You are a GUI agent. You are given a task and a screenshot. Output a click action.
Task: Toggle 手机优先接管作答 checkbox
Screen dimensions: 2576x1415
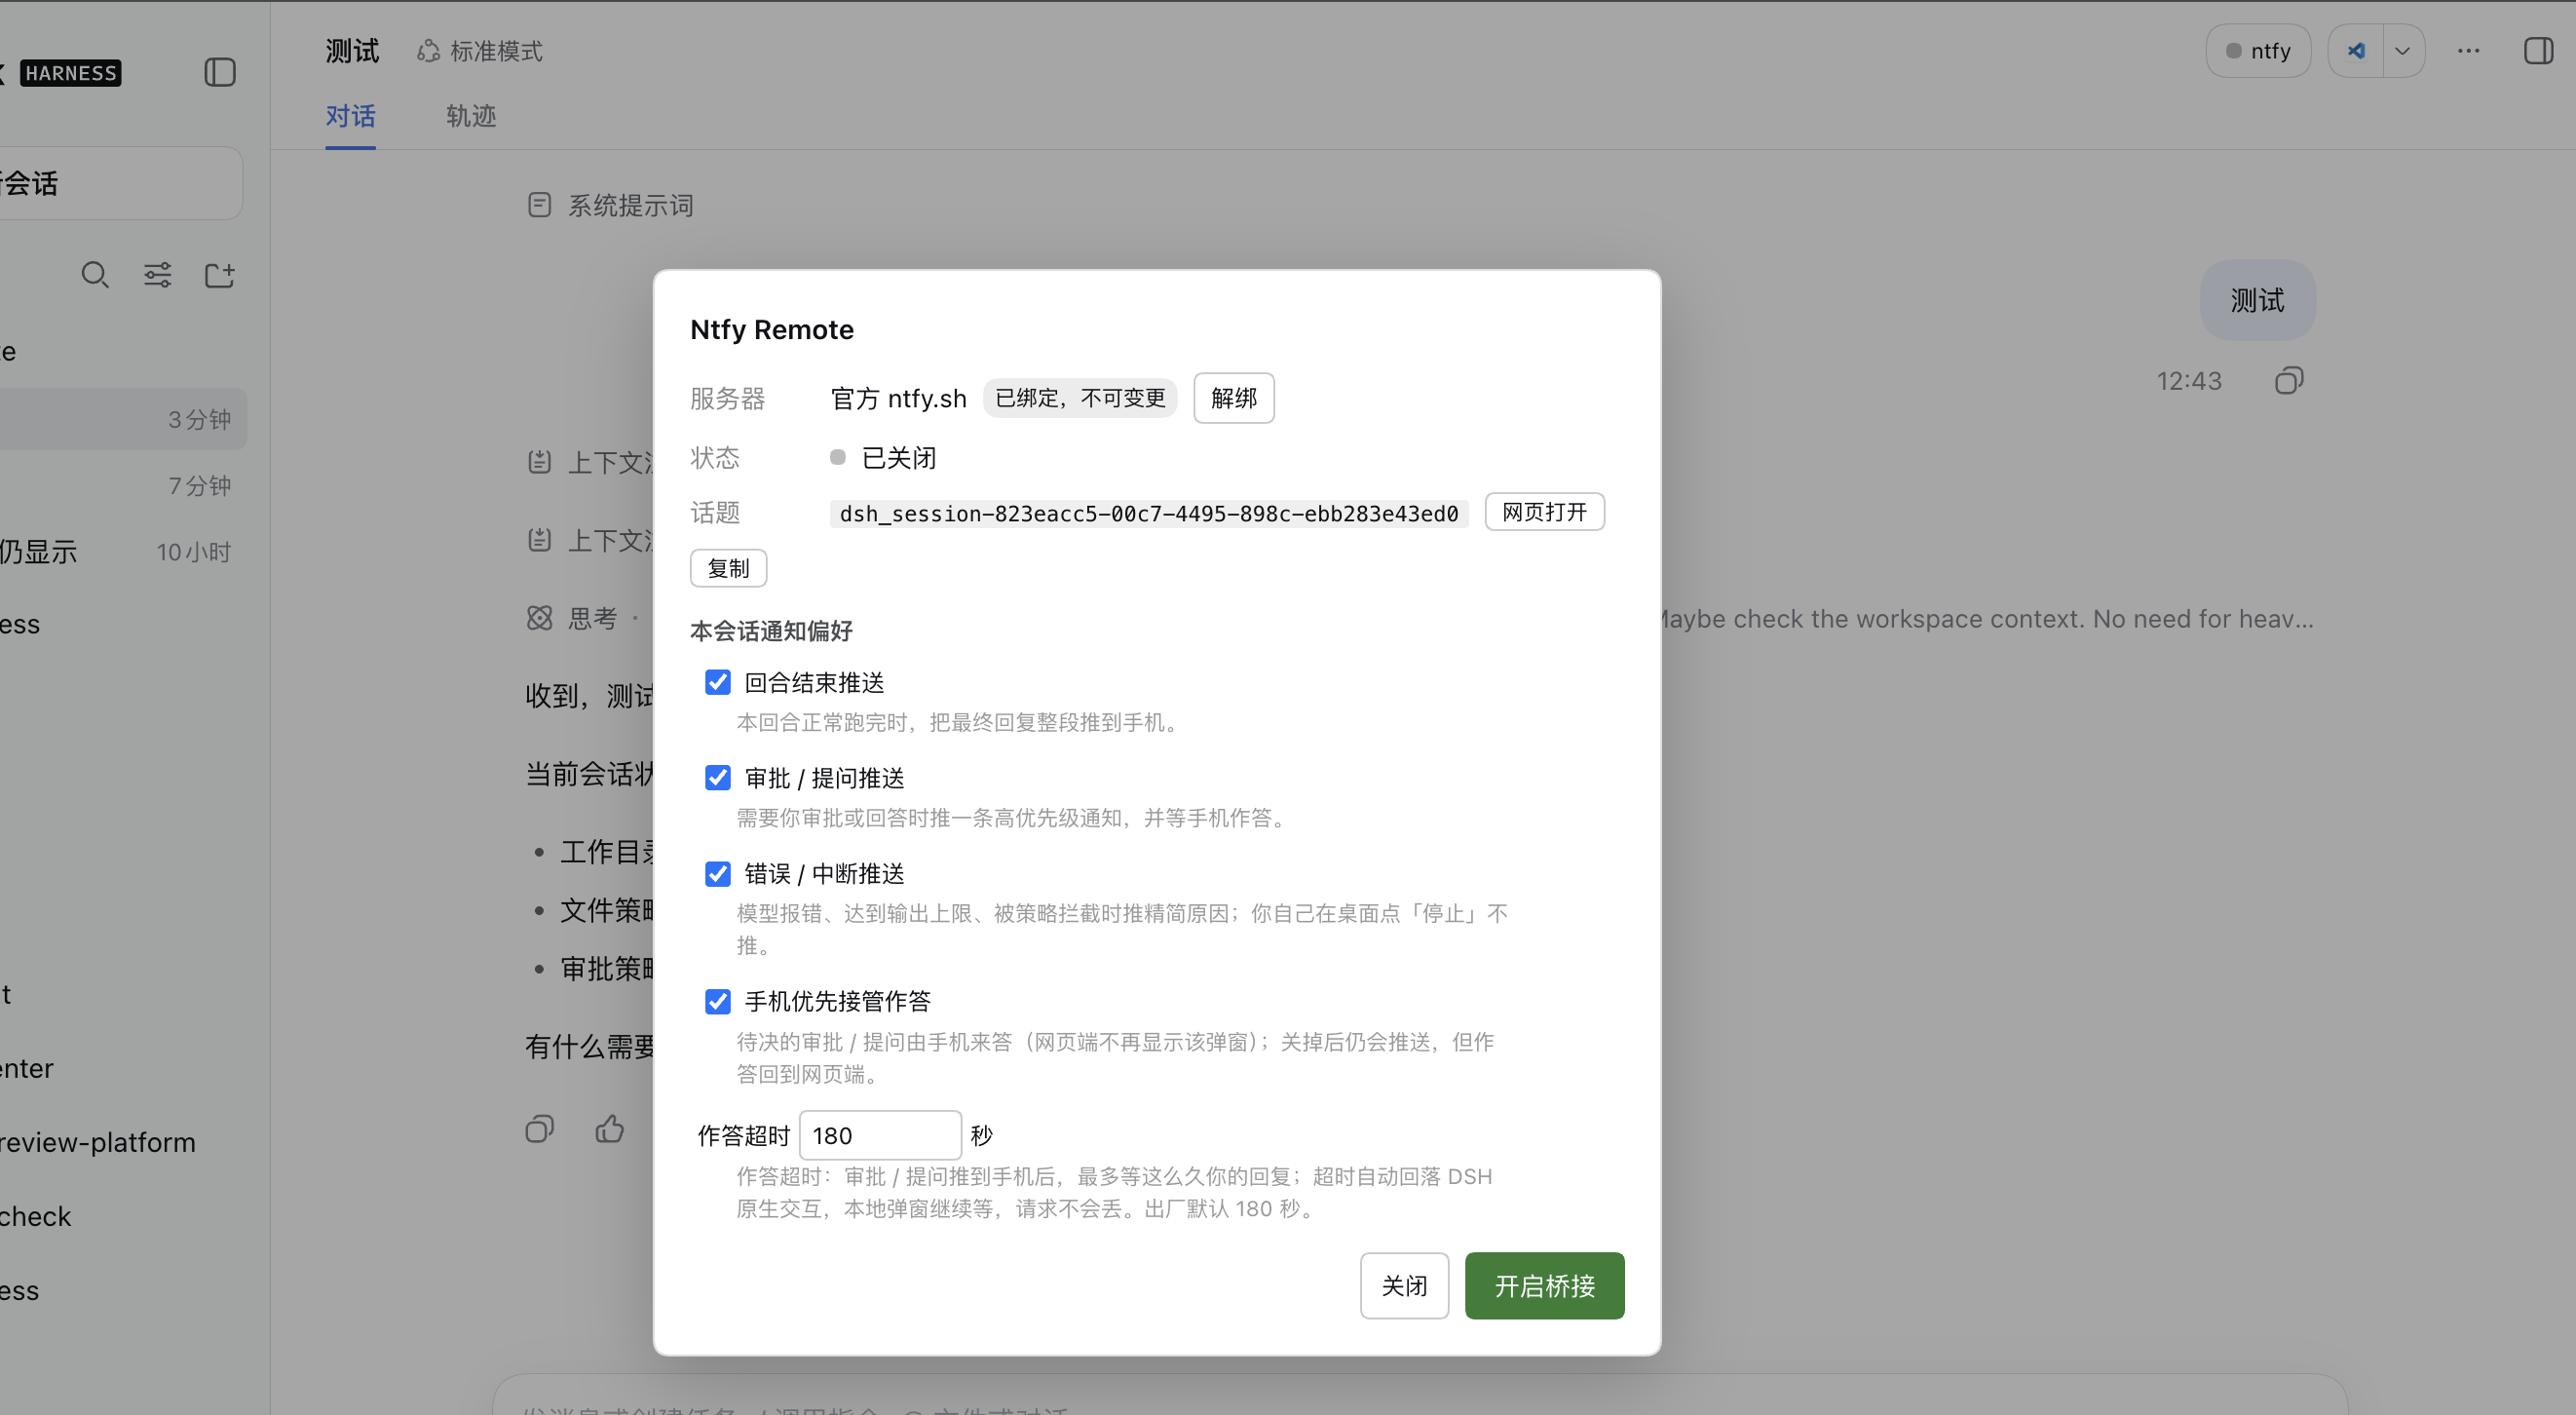[x=717, y=1002]
